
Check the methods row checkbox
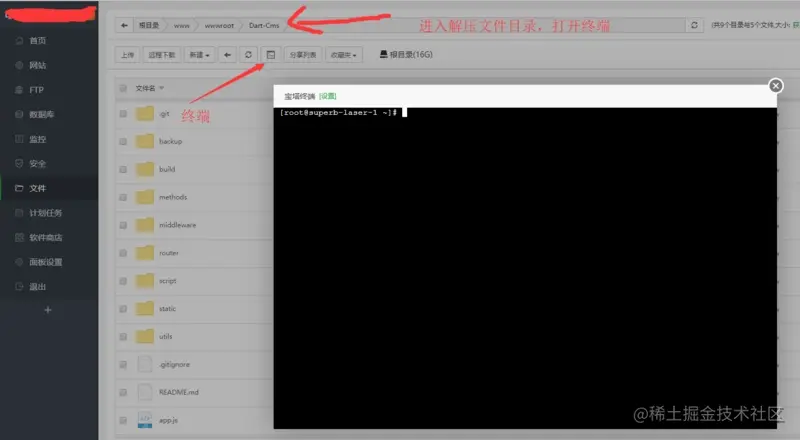123,197
